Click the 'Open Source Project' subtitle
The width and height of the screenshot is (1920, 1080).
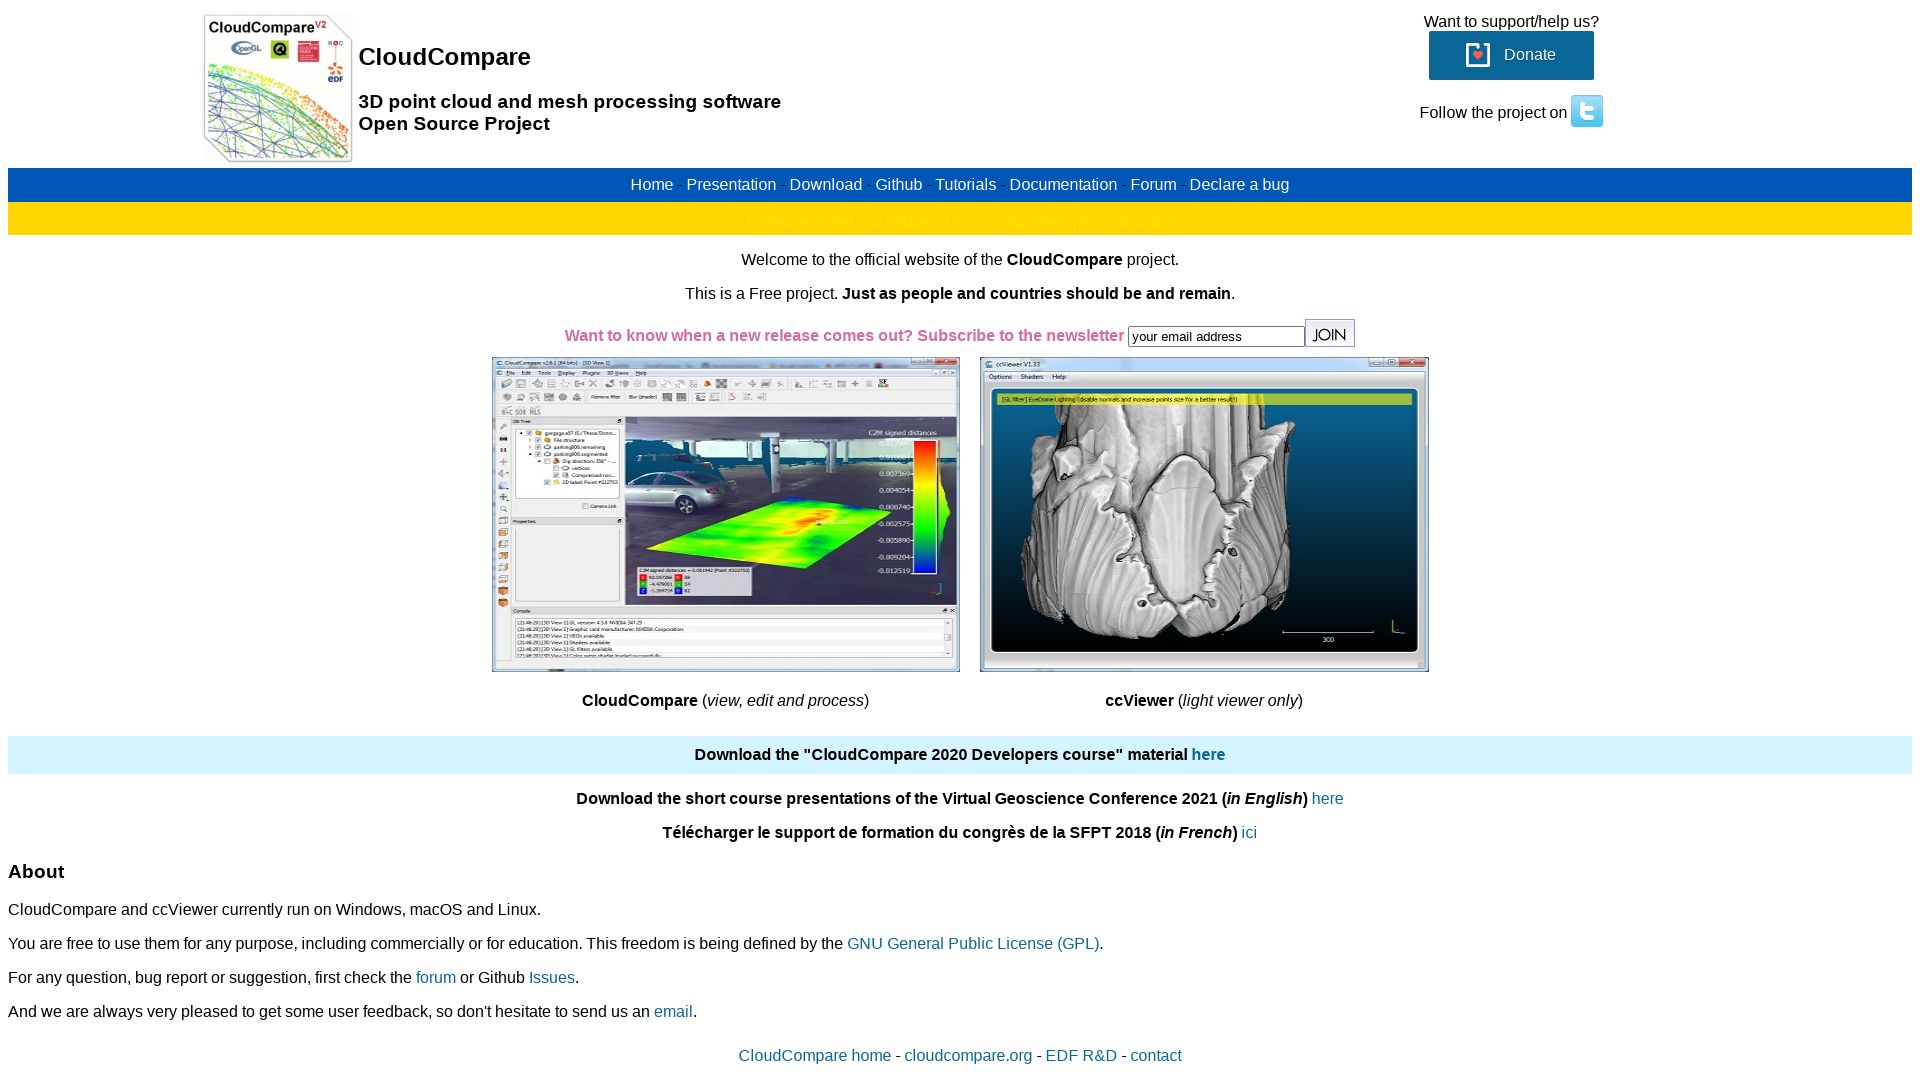click(454, 124)
